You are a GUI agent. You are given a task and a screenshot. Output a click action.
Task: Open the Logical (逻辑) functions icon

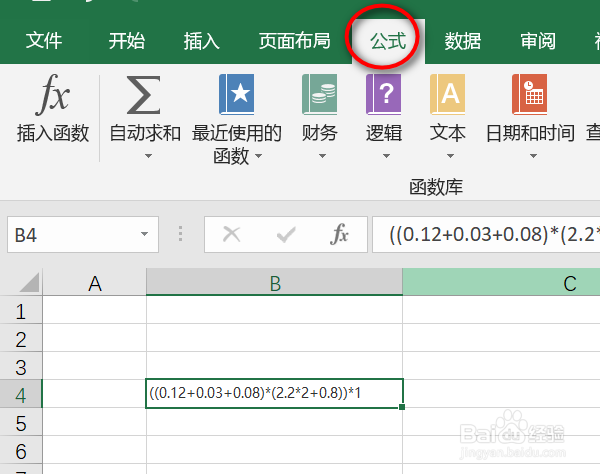383,94
